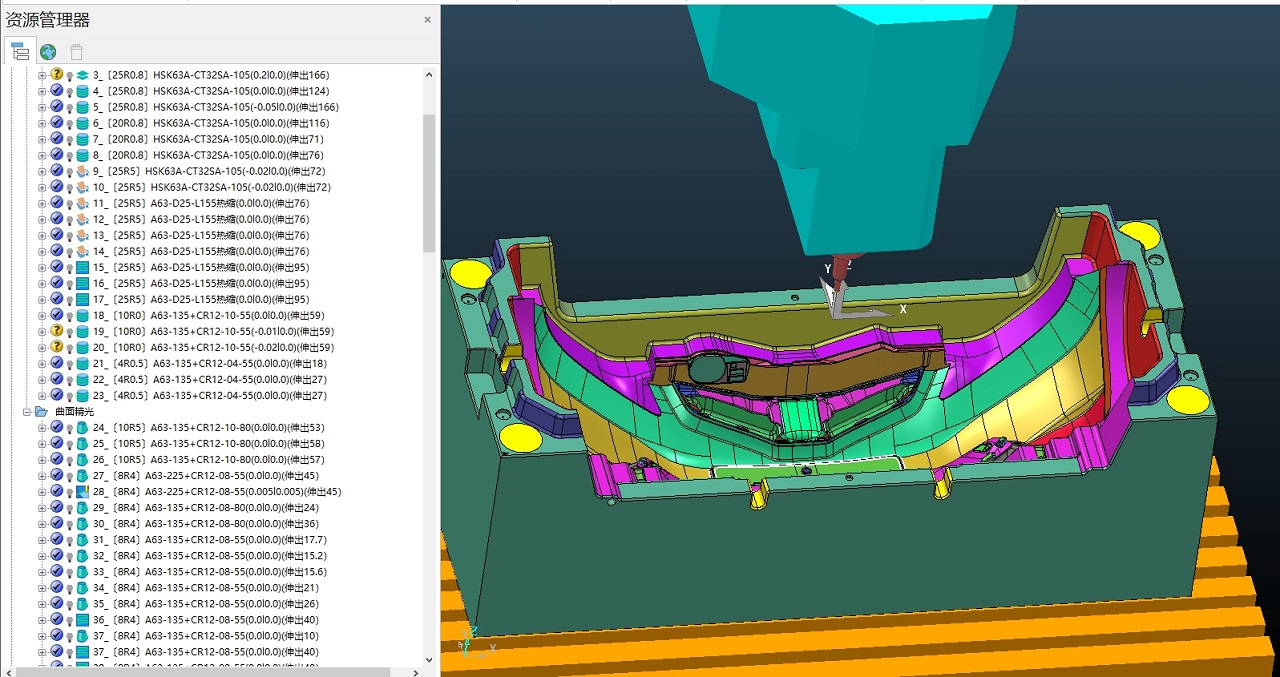Click the strategy icon of toolpath 9
The height and width of the screenshot is (677, 1280).
(82, 171)
